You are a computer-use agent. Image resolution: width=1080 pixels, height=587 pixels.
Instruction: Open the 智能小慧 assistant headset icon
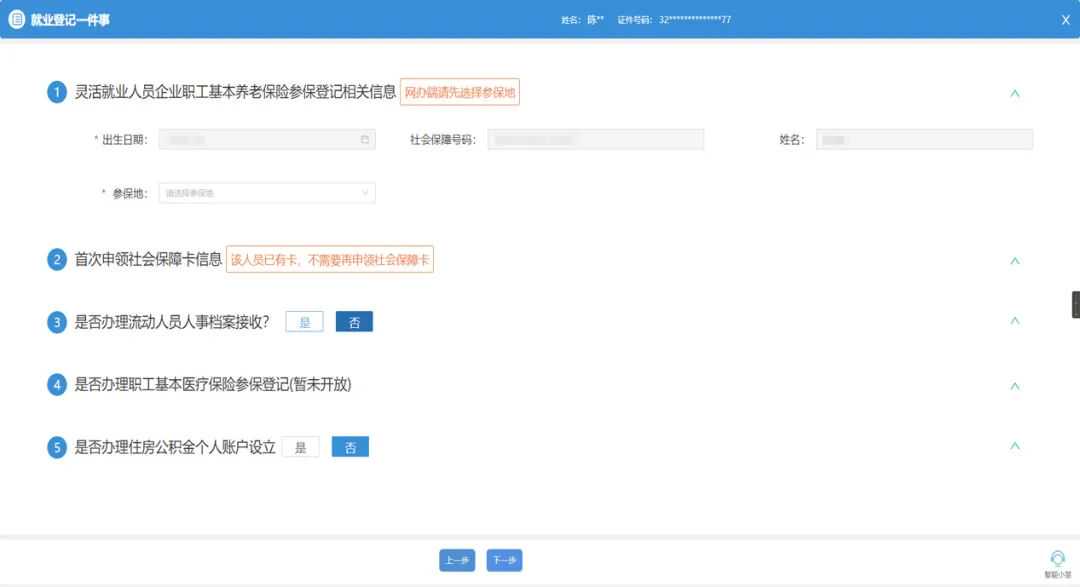tap(1057, 558)
